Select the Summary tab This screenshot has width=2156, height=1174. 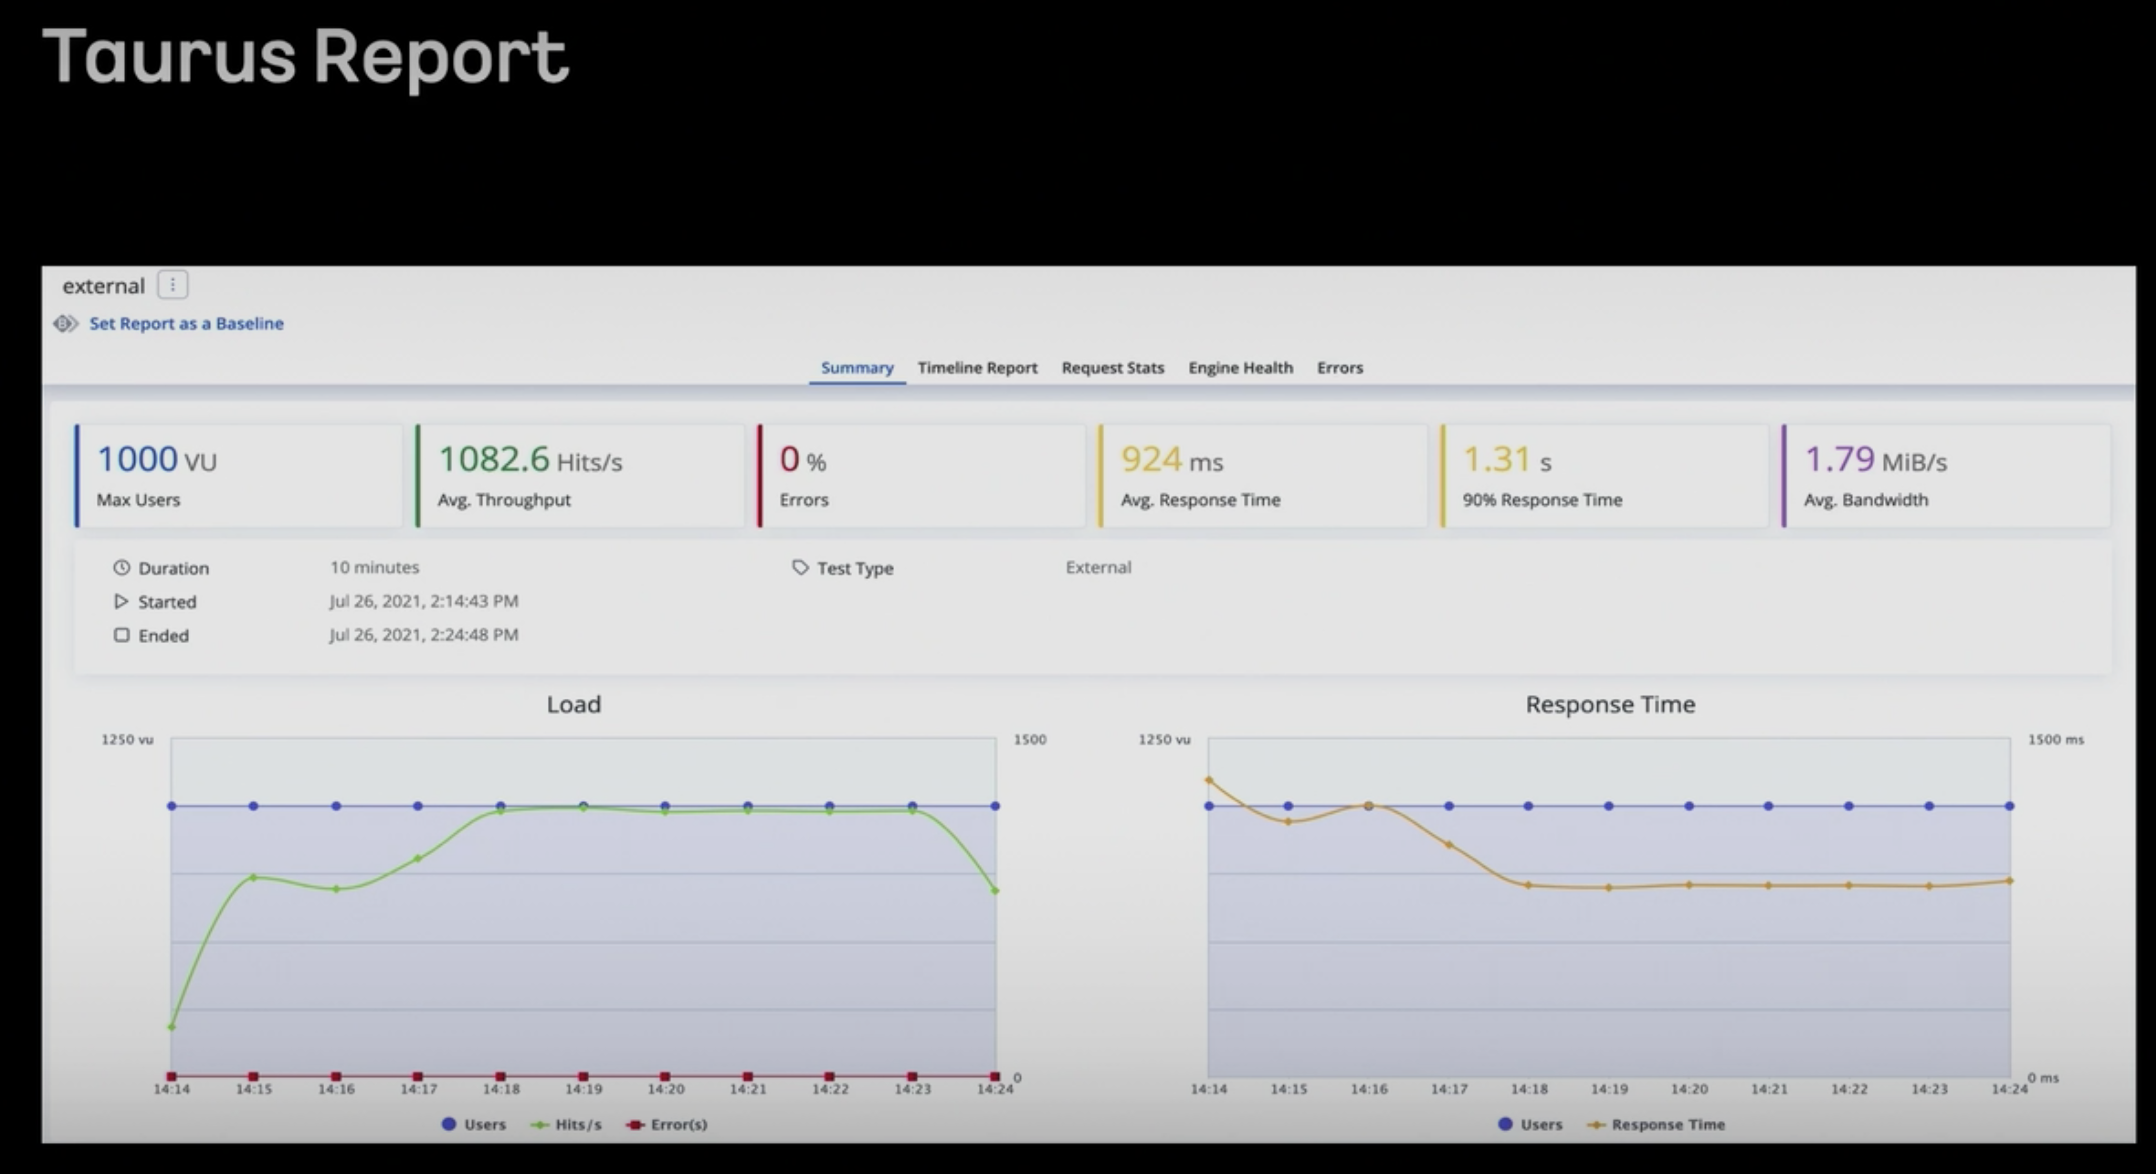click(x=857, y=368)
